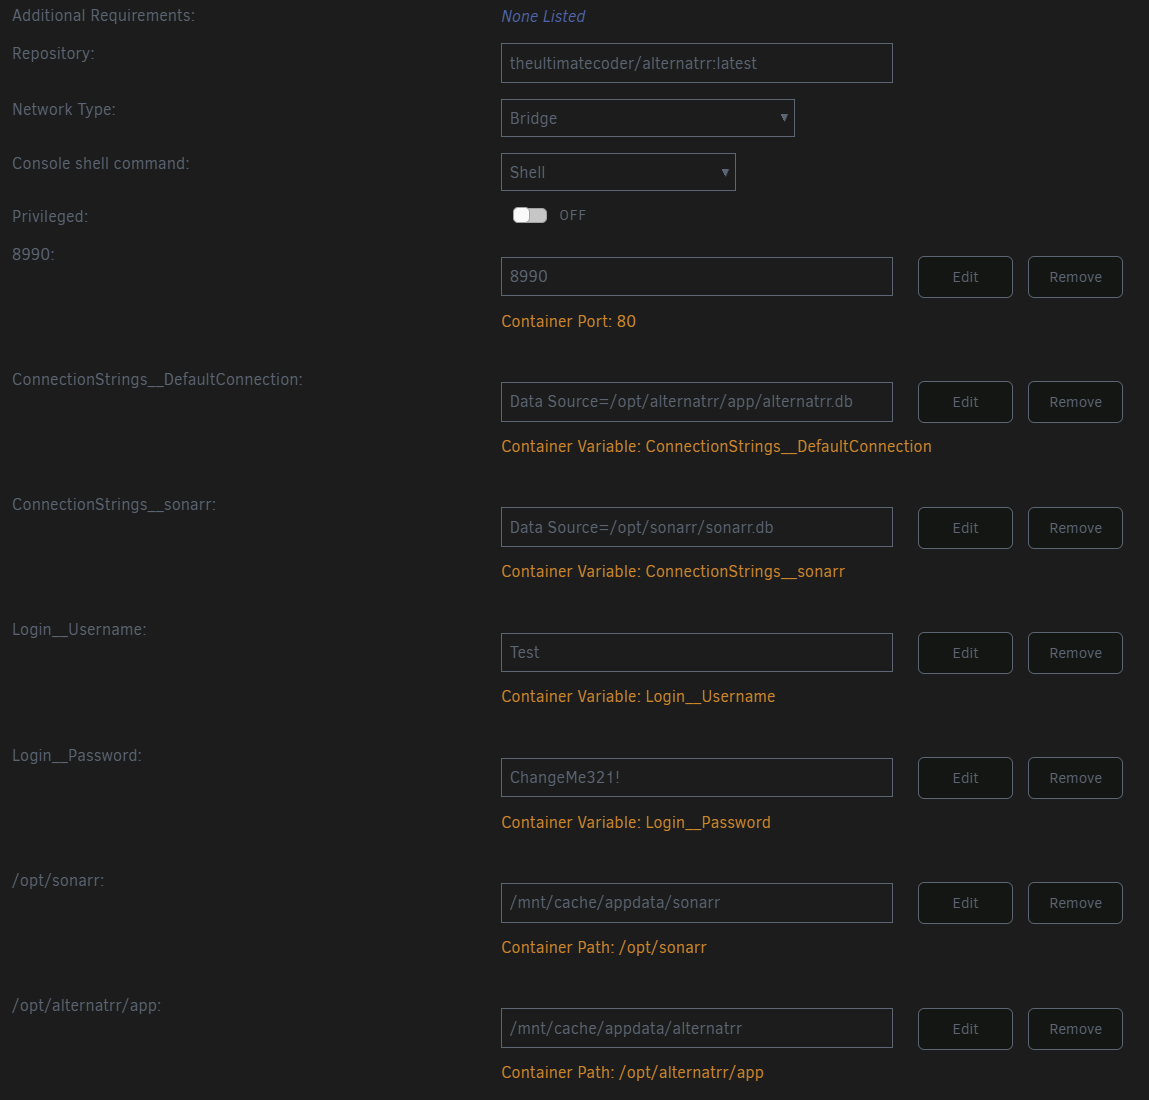Click the None Listed requirements text
Viewport: 1149px width, 1100px height.
[543, 16]
